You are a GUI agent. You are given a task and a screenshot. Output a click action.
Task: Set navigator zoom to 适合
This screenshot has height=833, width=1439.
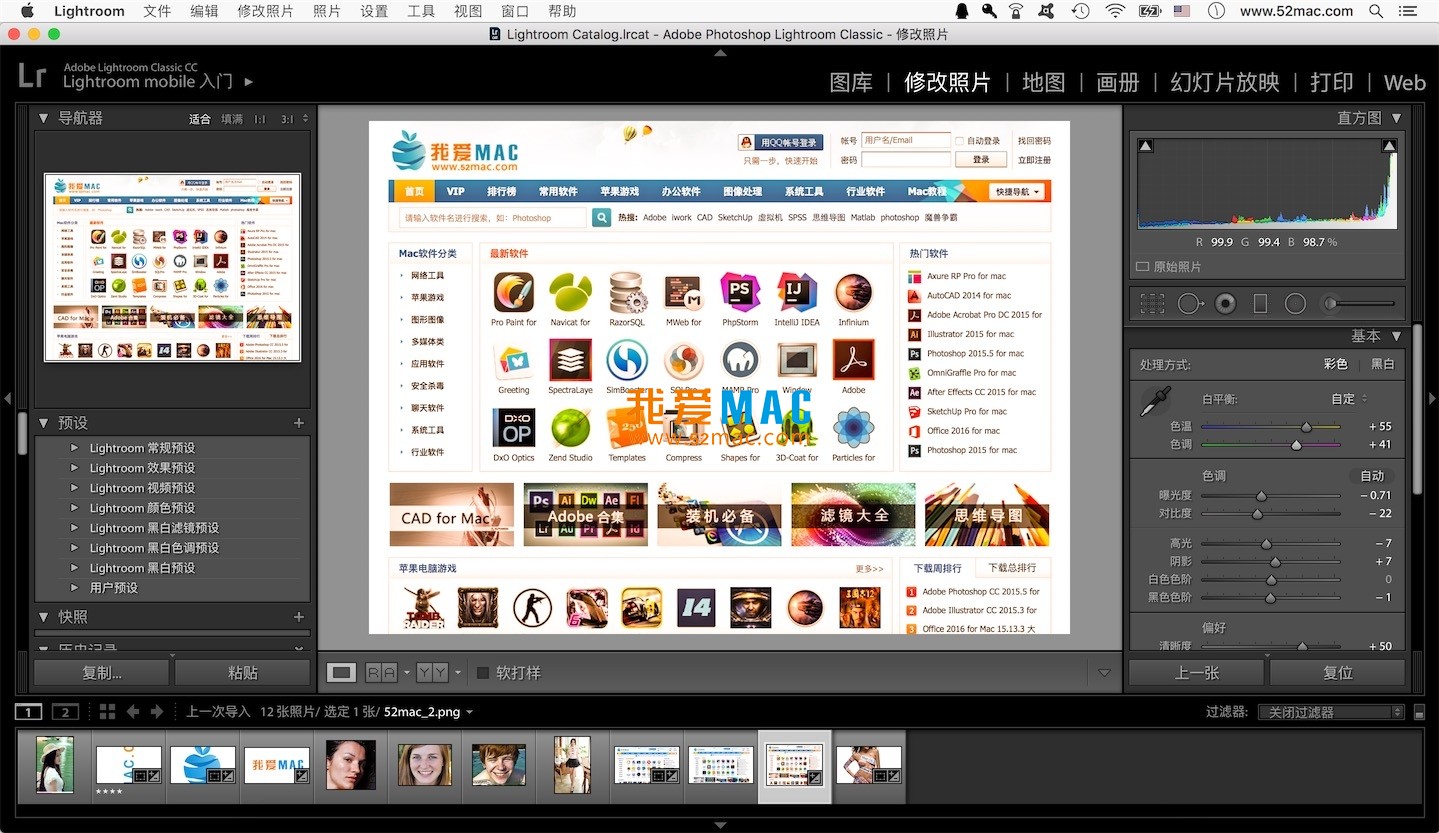(x=200, y=119)
